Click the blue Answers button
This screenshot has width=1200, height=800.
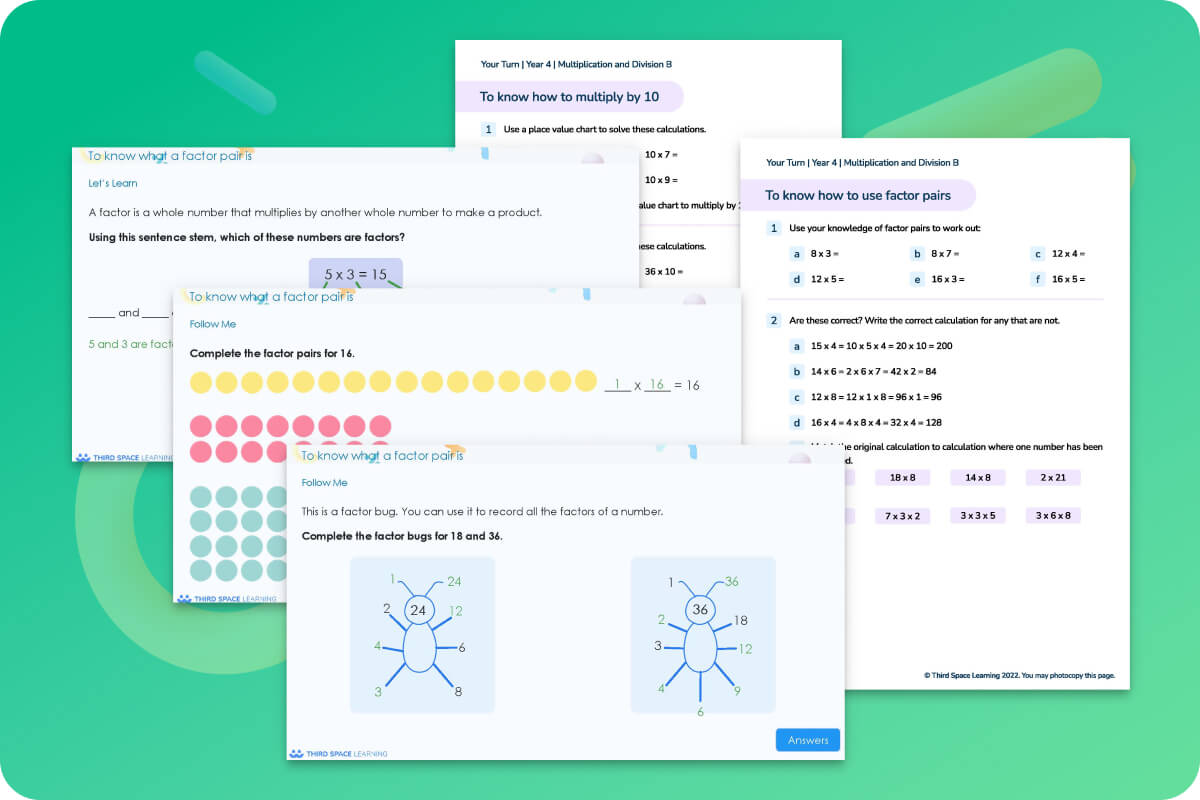pyautogui.click(x=807, y=740)
